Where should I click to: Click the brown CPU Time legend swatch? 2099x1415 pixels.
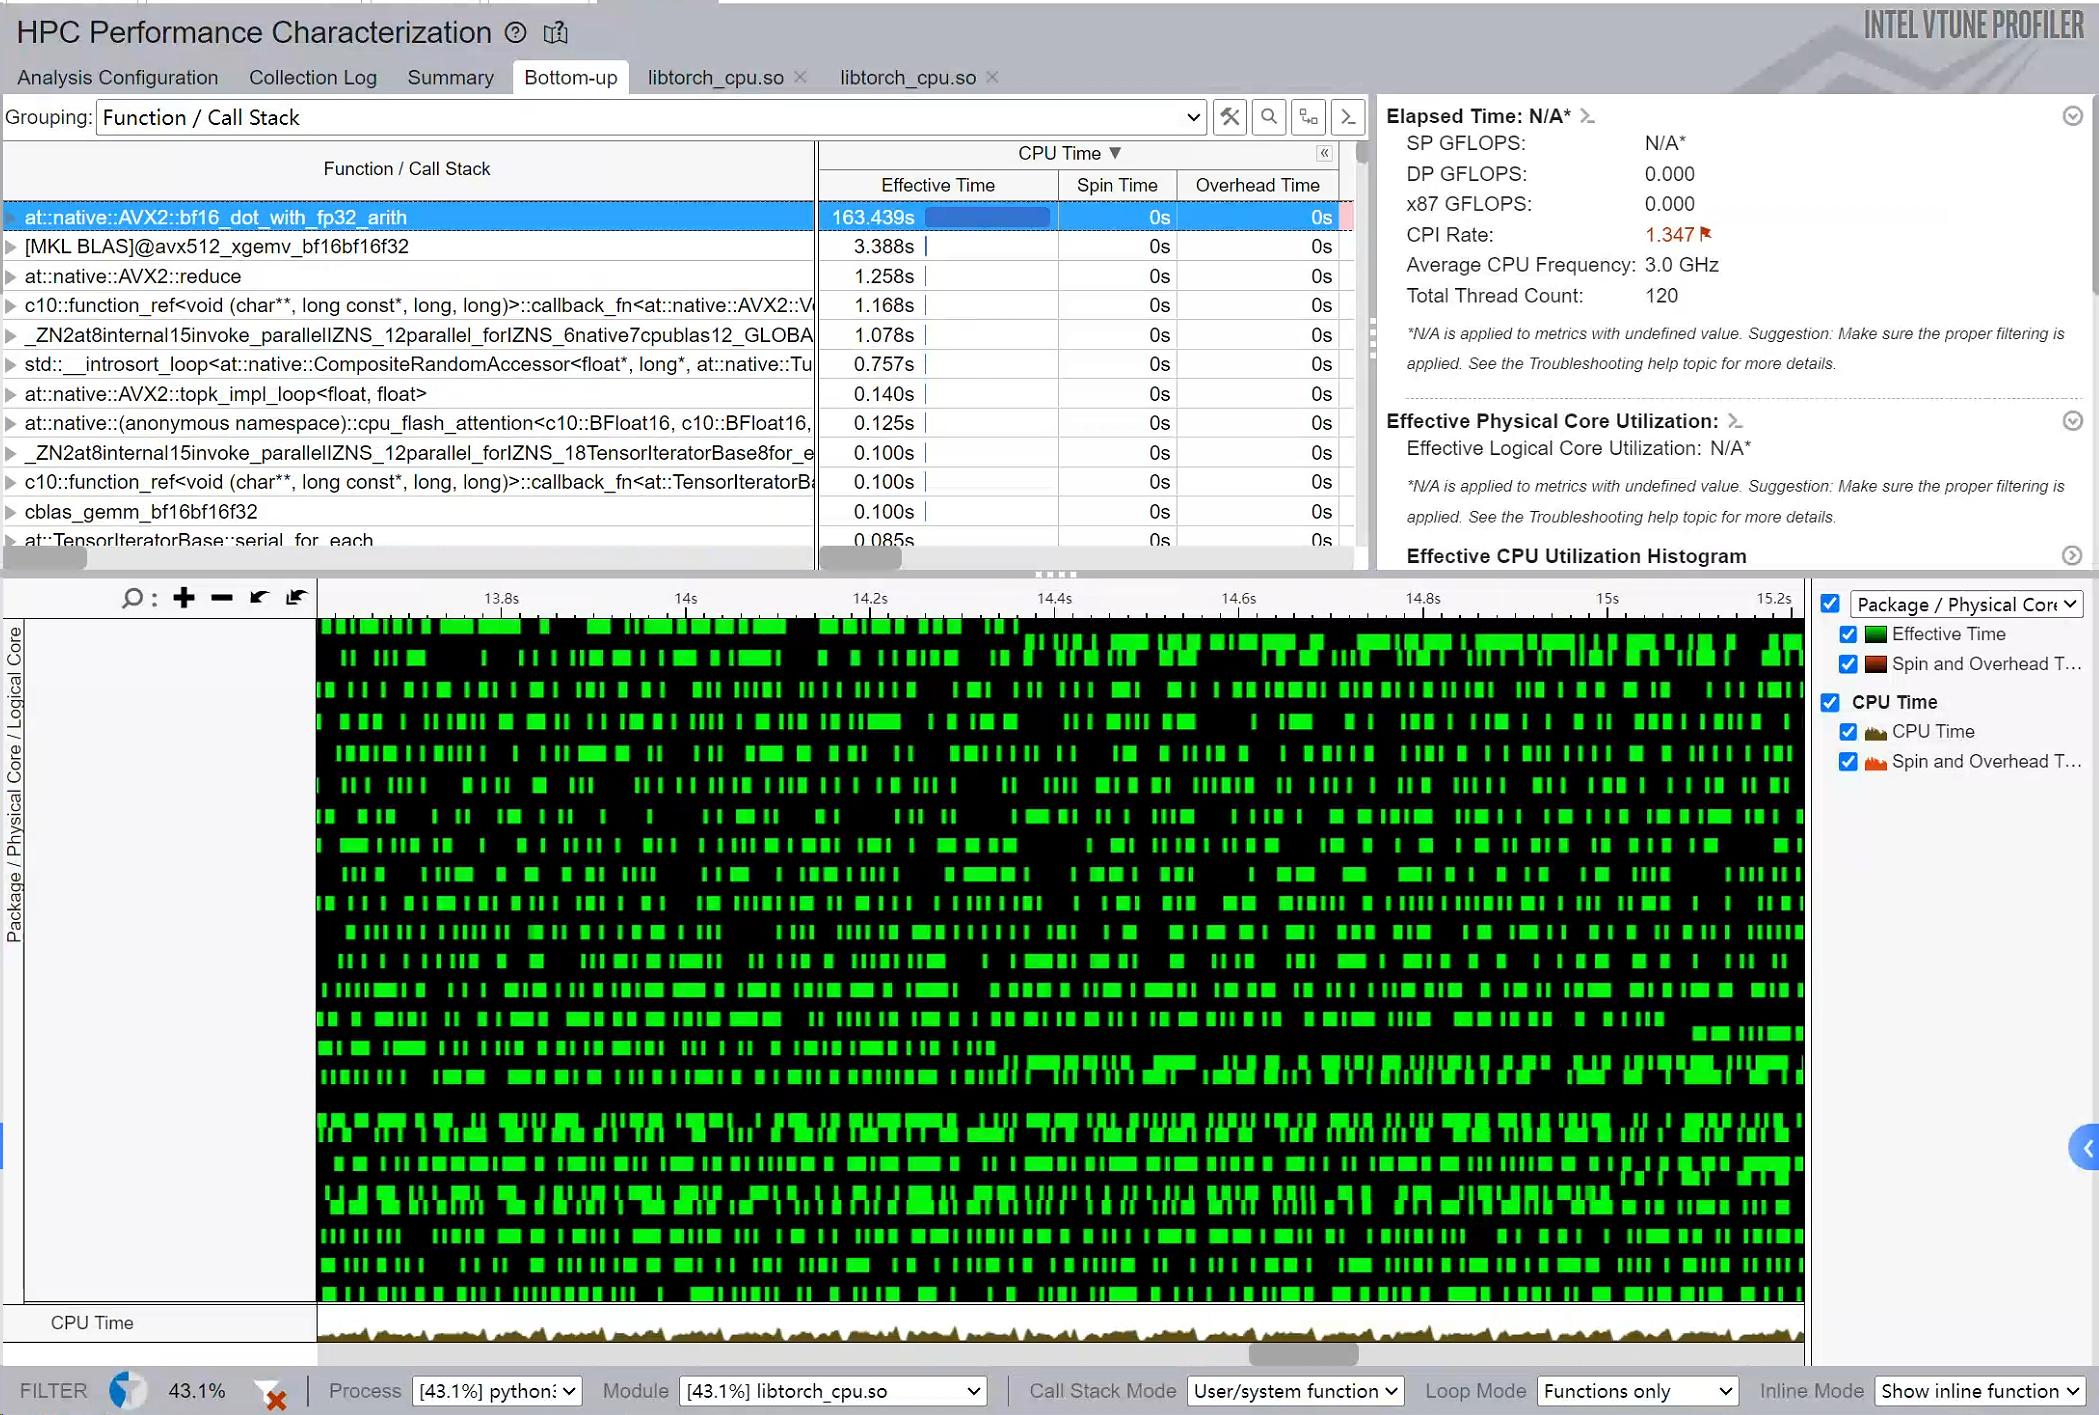coord(1875,732)
